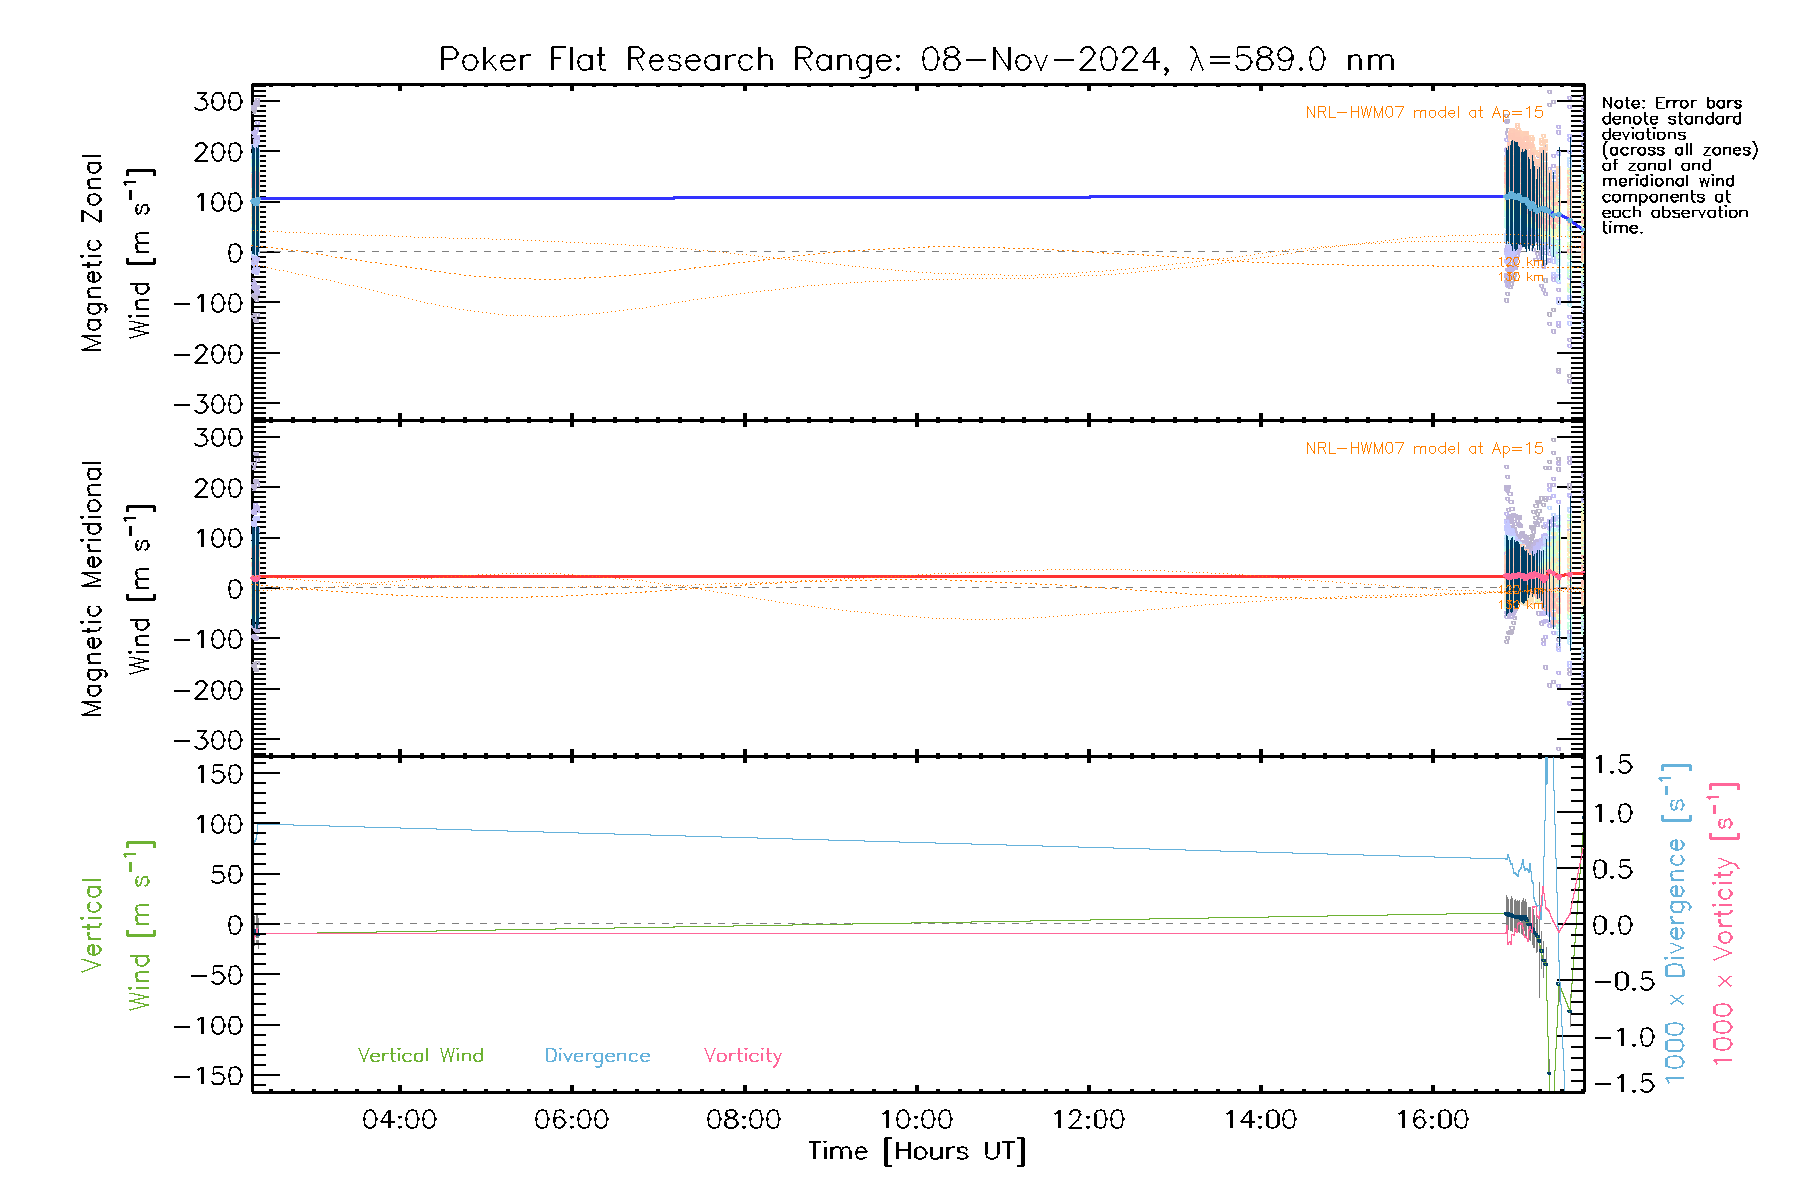Select the 'Time [Hours UT]' axis label

click(x=916, y=1151)
